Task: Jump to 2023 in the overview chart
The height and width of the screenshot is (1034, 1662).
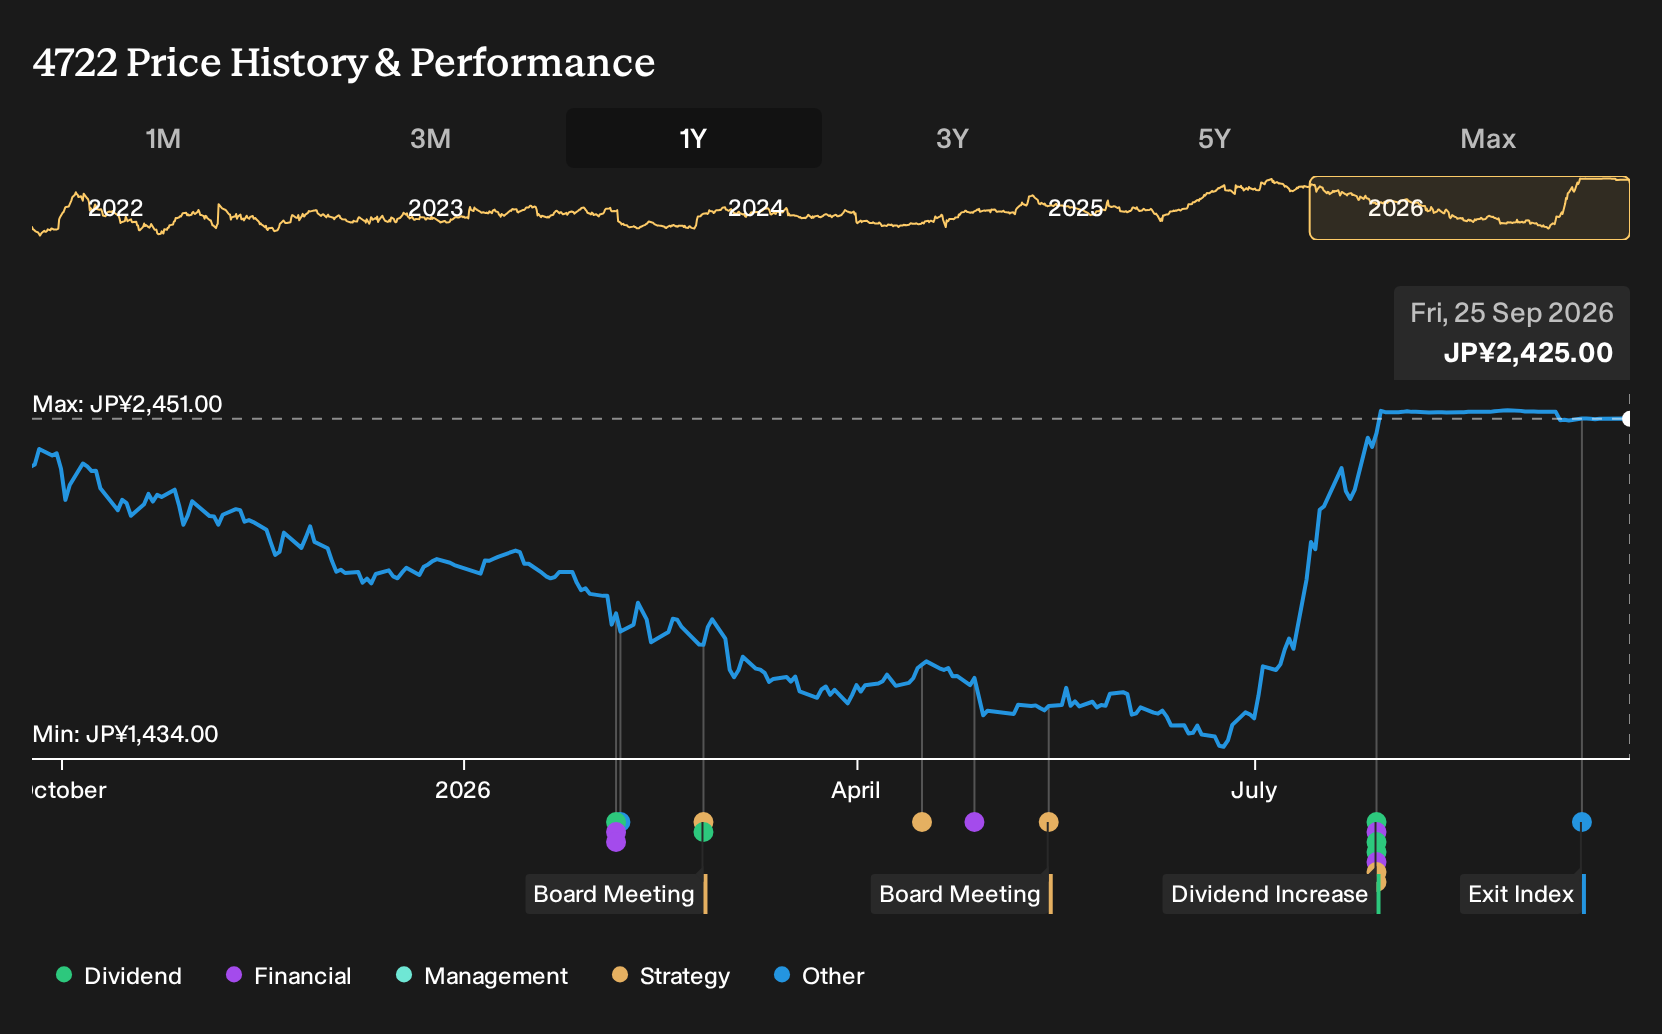Action: [436, 208]
